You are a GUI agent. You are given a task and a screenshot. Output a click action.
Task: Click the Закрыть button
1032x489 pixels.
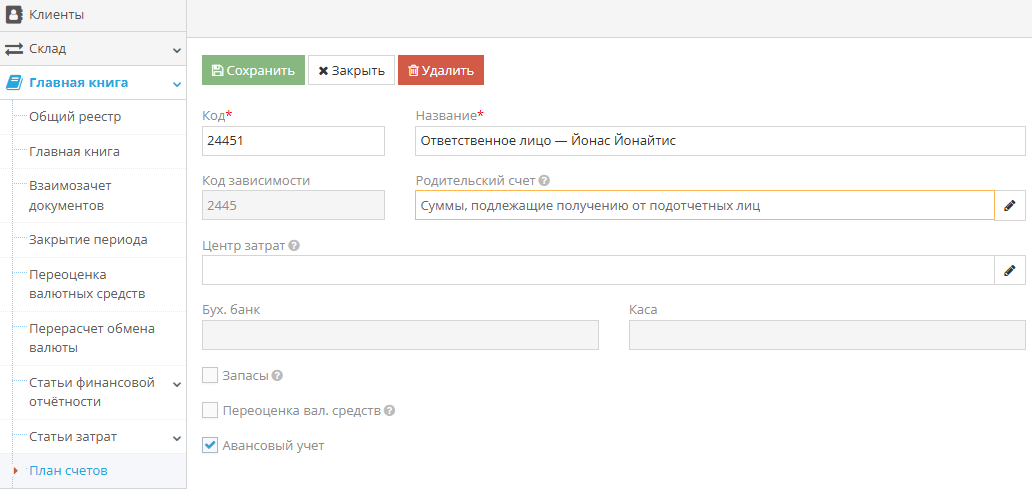coord(351,71)
